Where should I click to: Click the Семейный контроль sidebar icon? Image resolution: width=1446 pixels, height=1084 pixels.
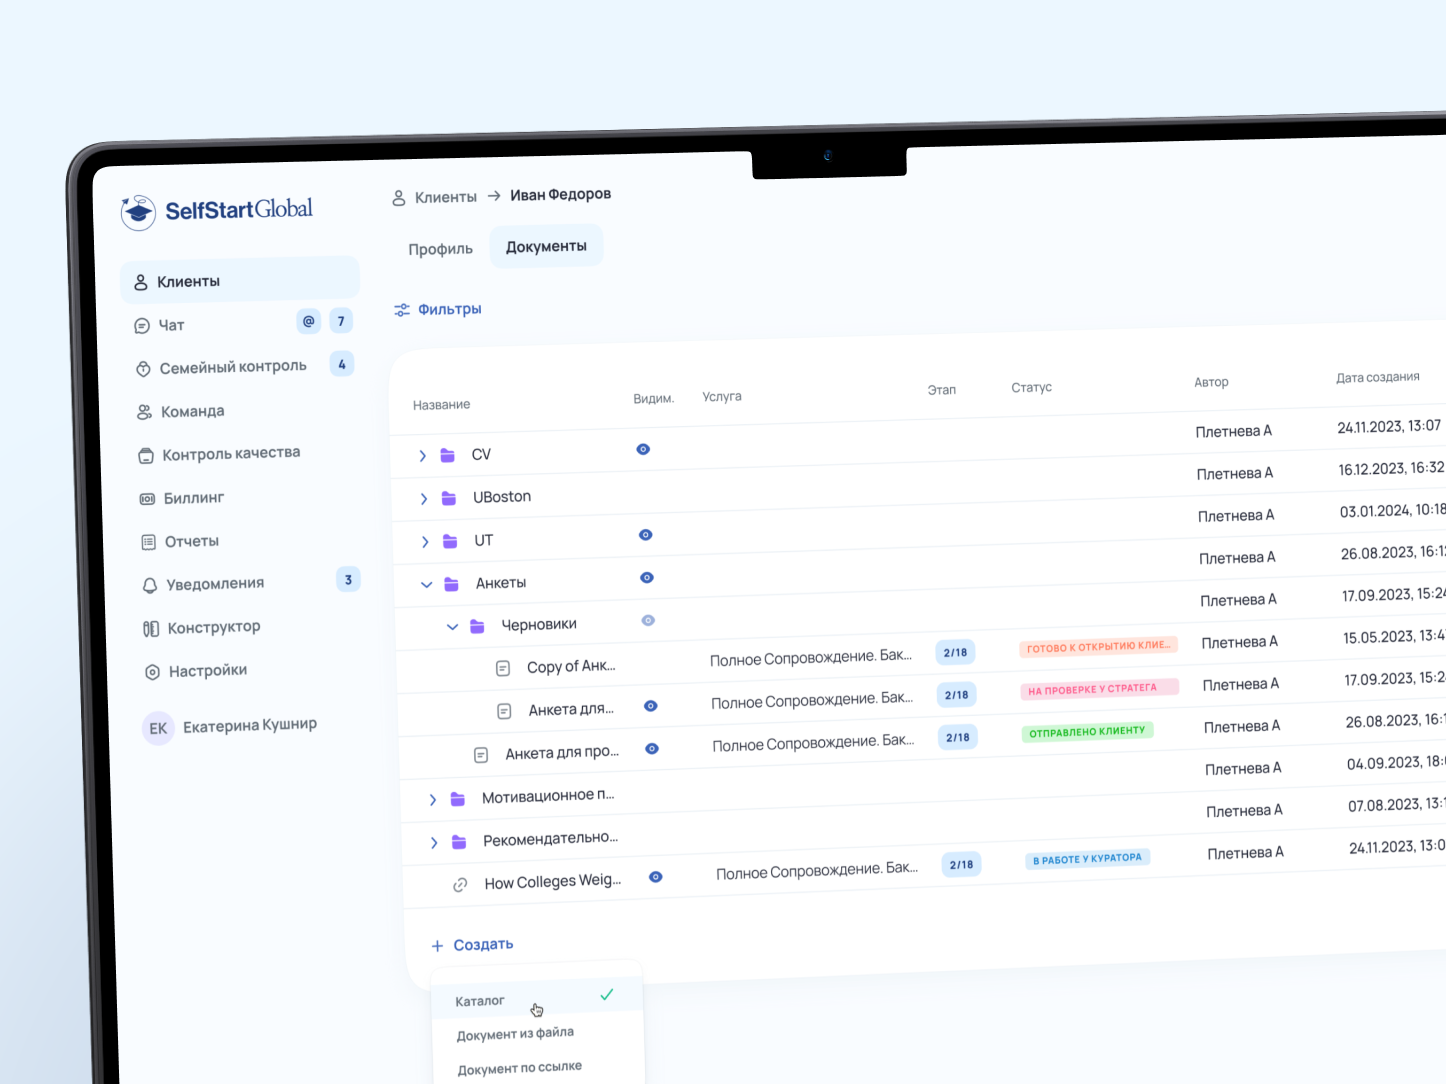point(143,369)
